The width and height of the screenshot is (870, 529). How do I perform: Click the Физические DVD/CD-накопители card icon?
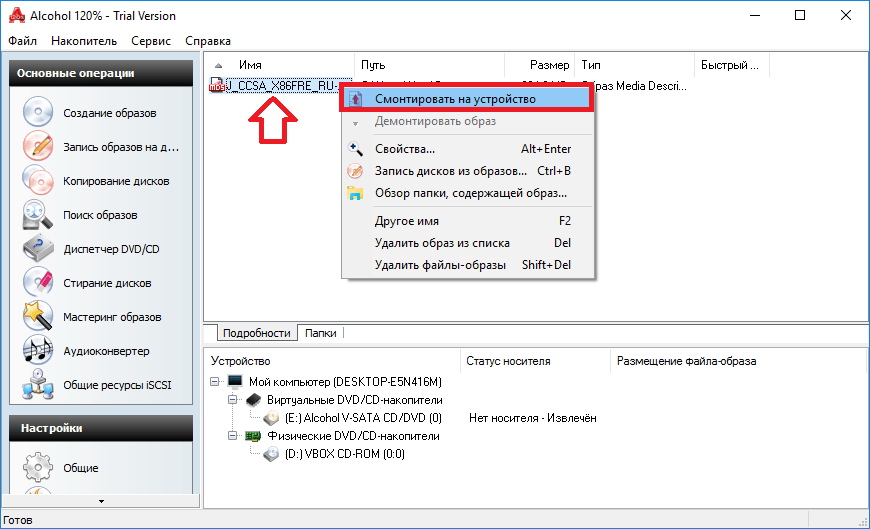coord(253,436)
